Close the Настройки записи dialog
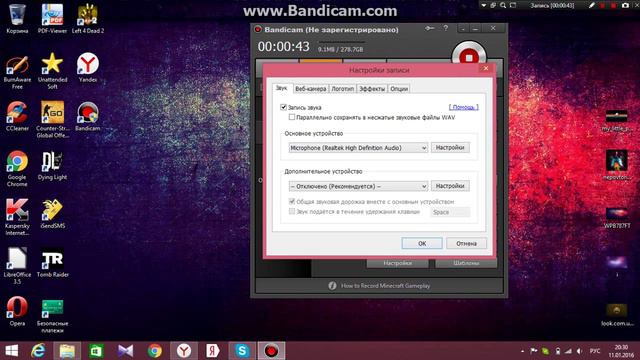The image size is (640, 360). click(486, 68)
